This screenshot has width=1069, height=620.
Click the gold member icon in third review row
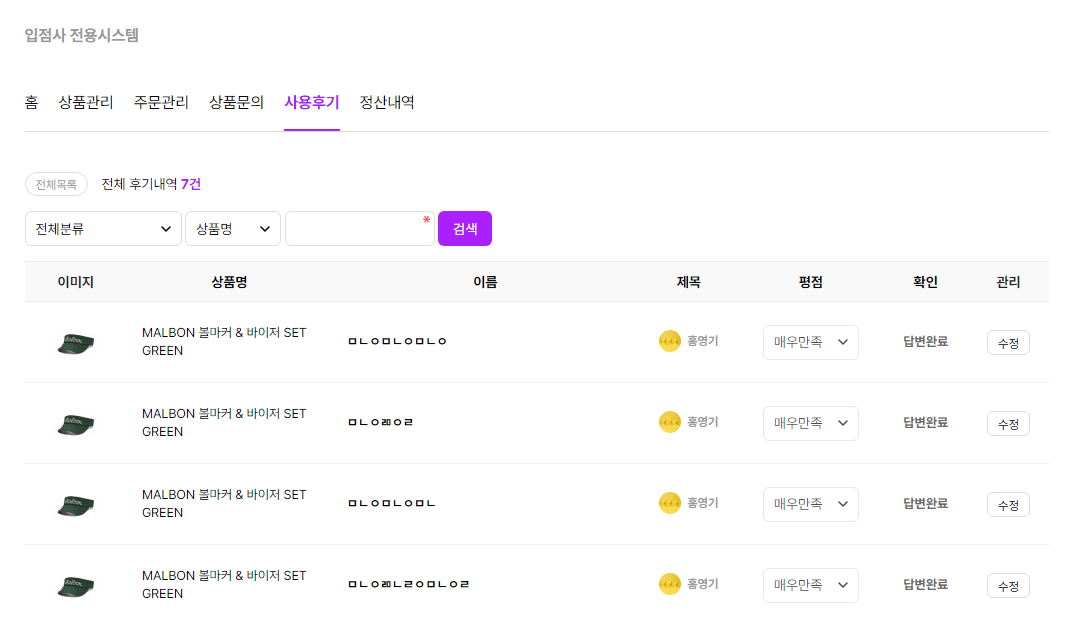669,503
